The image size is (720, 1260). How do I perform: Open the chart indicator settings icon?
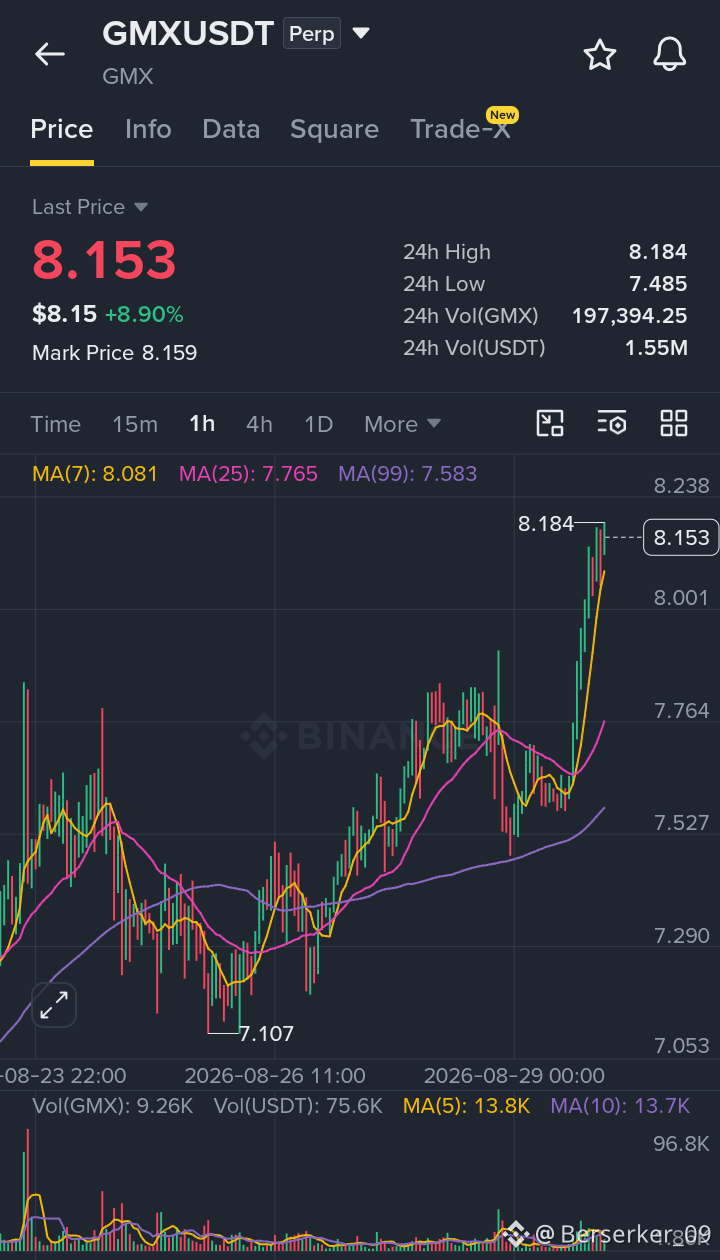click(612, 423)
